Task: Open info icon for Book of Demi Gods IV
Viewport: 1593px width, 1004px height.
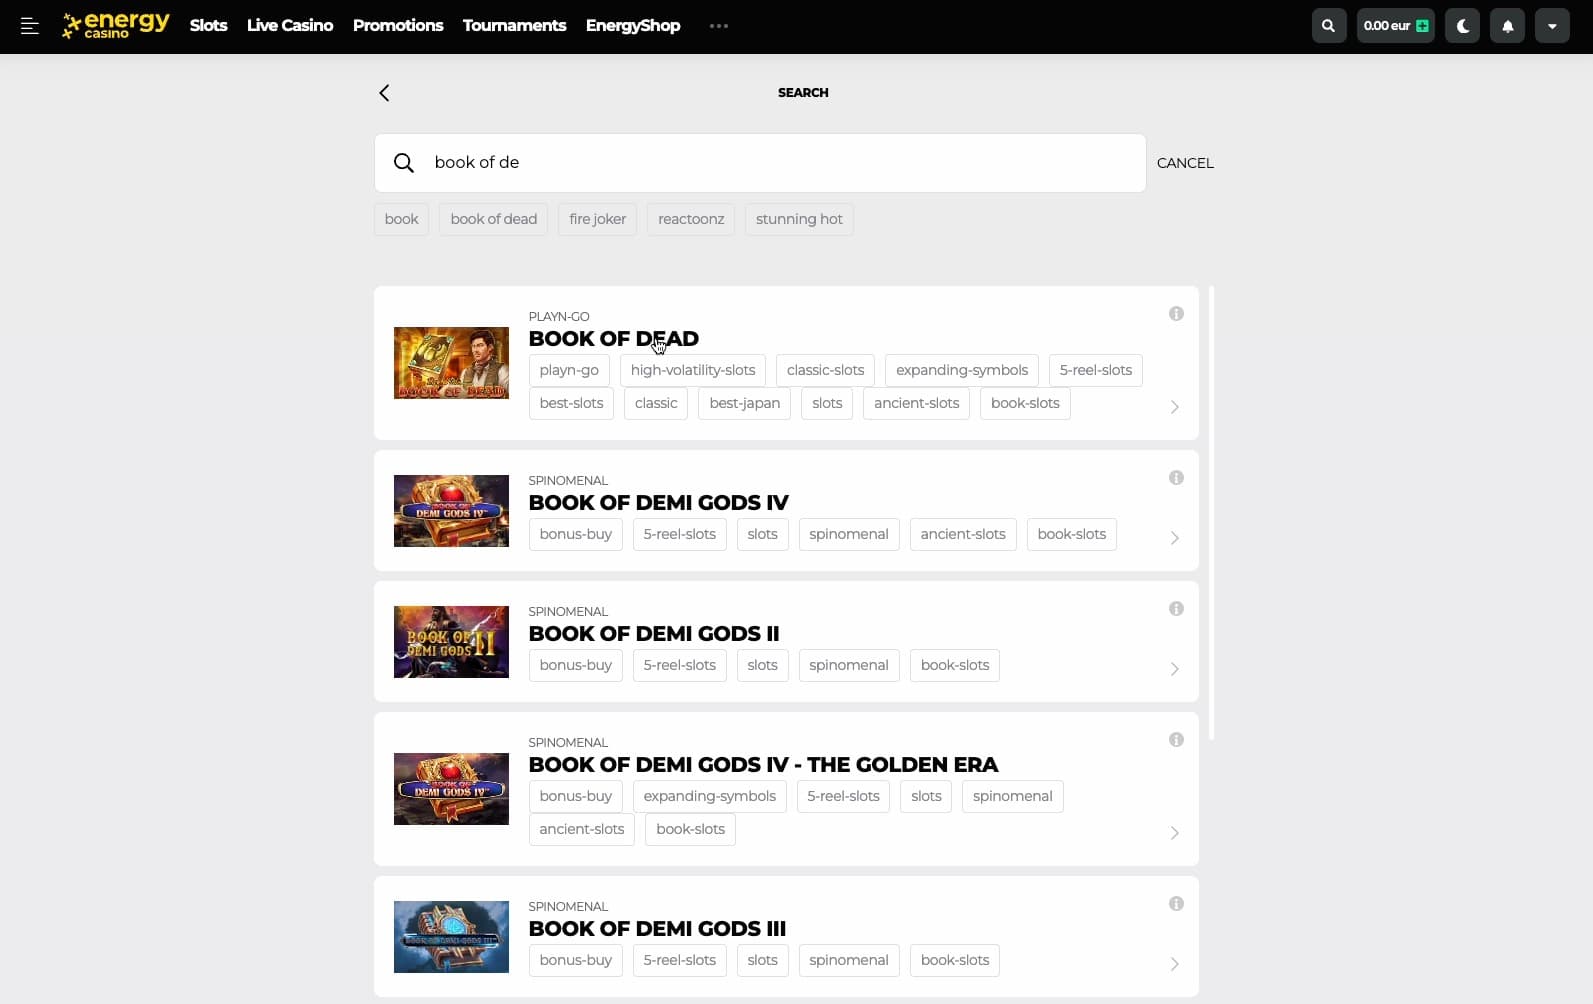Action: 1176,478
